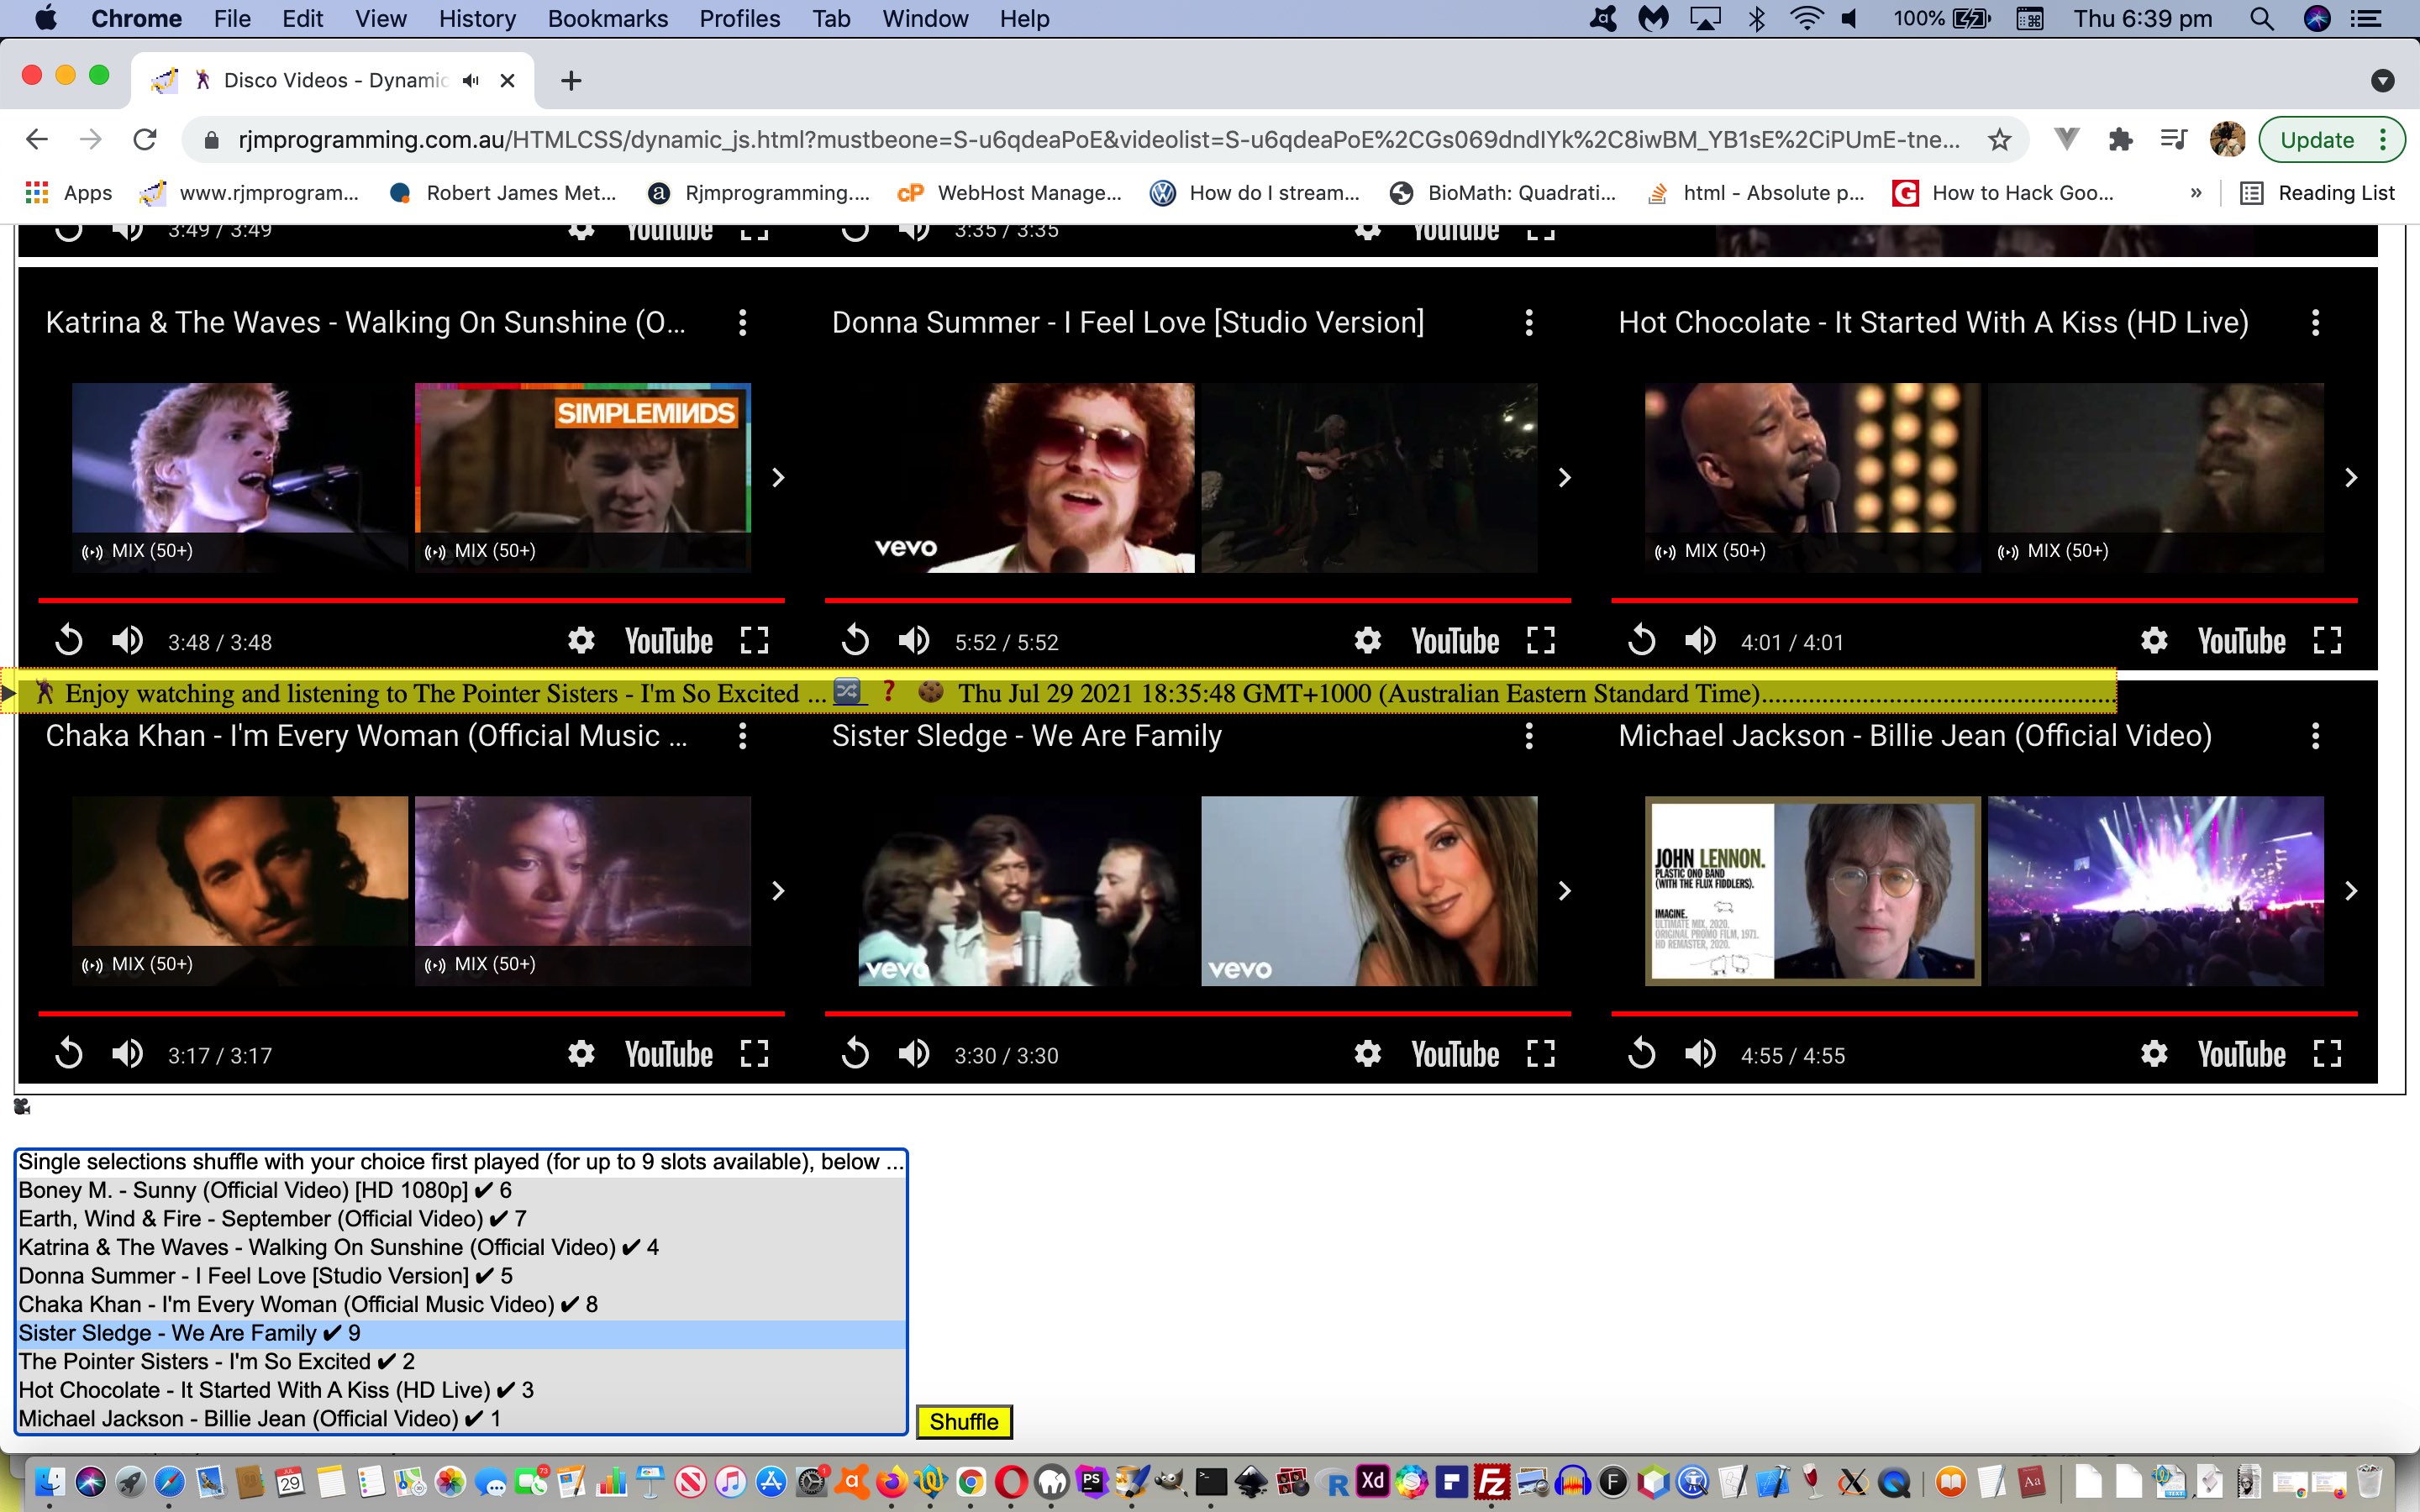Click the next arrow on Chaka Khan mix carousel

(779, 890)
